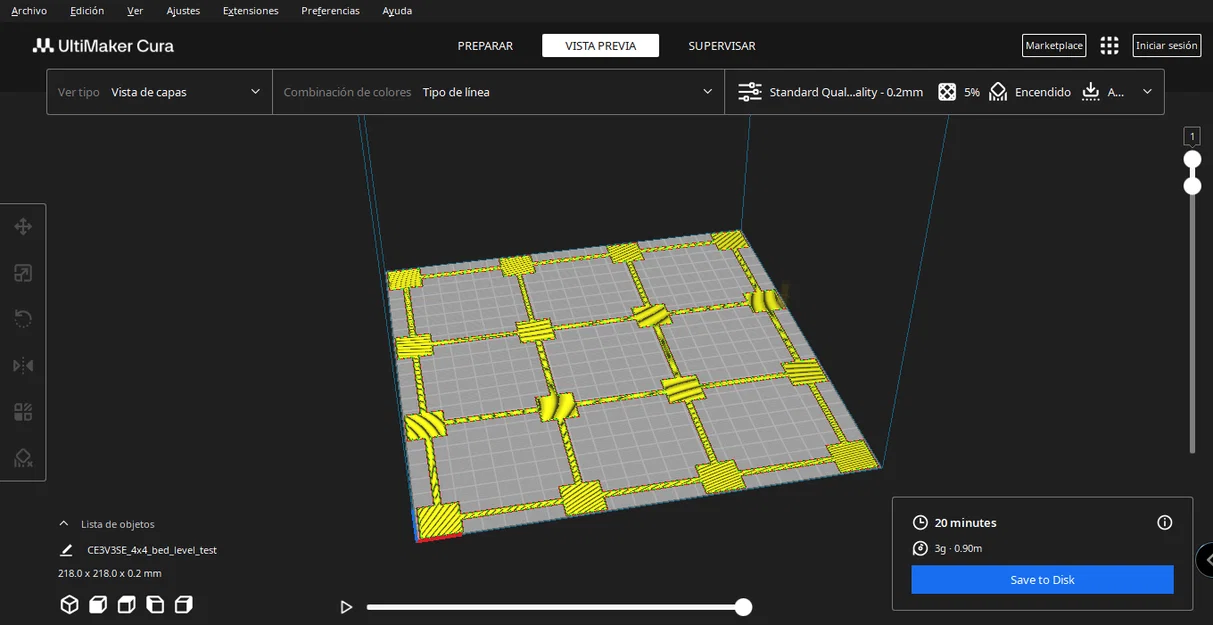This screenshot has height=625, width=1213.
Task: Select the Support Blocker tool
Action: 23,458
